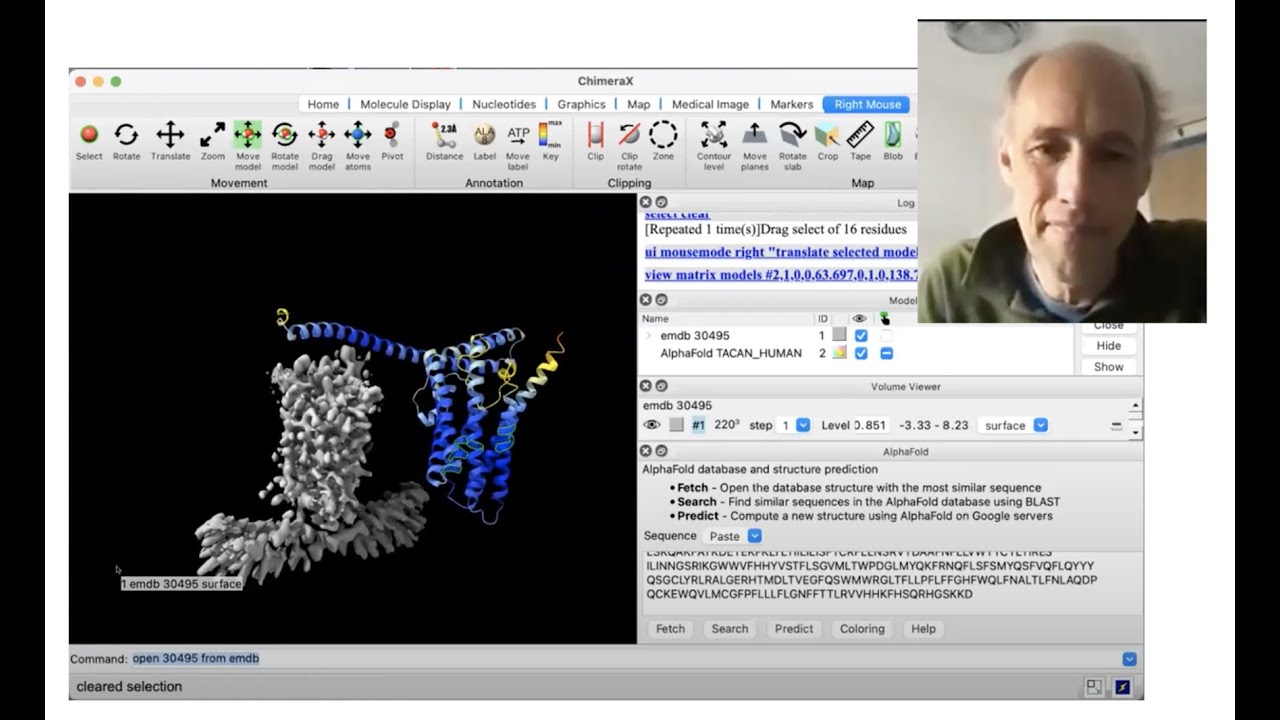
Task: Open the Medical Image tab
Action: coord(710,104)
